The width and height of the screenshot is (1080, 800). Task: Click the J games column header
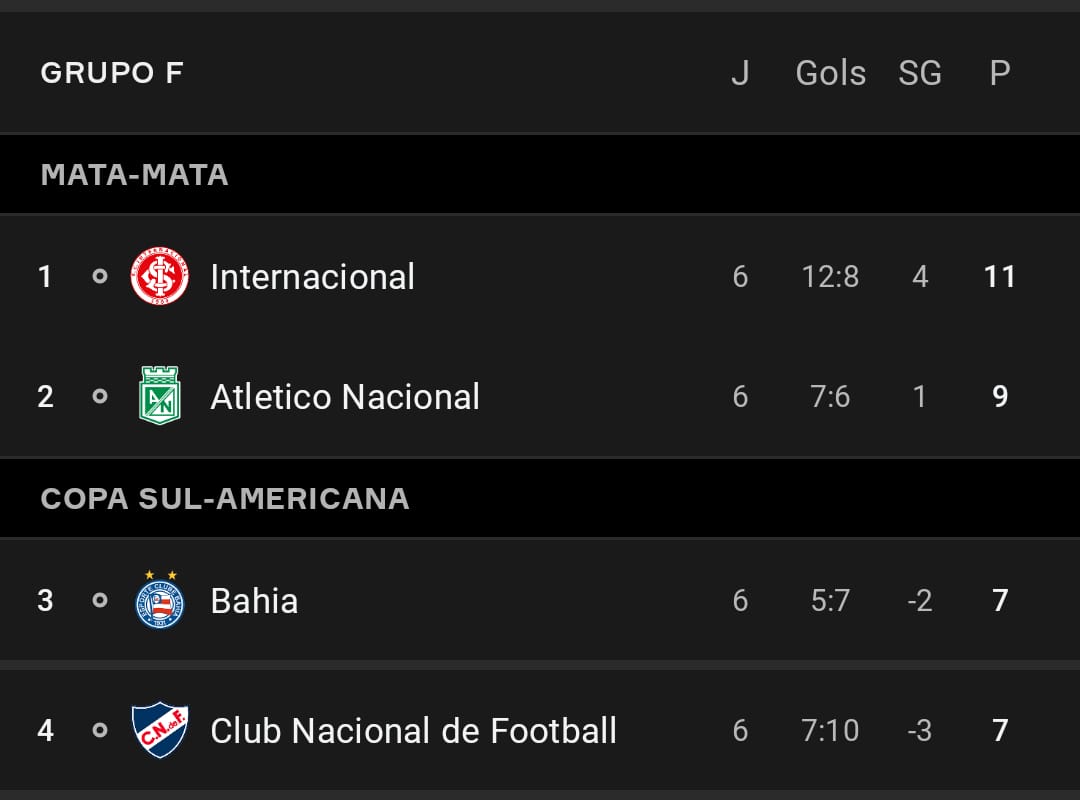coord(740,72)
